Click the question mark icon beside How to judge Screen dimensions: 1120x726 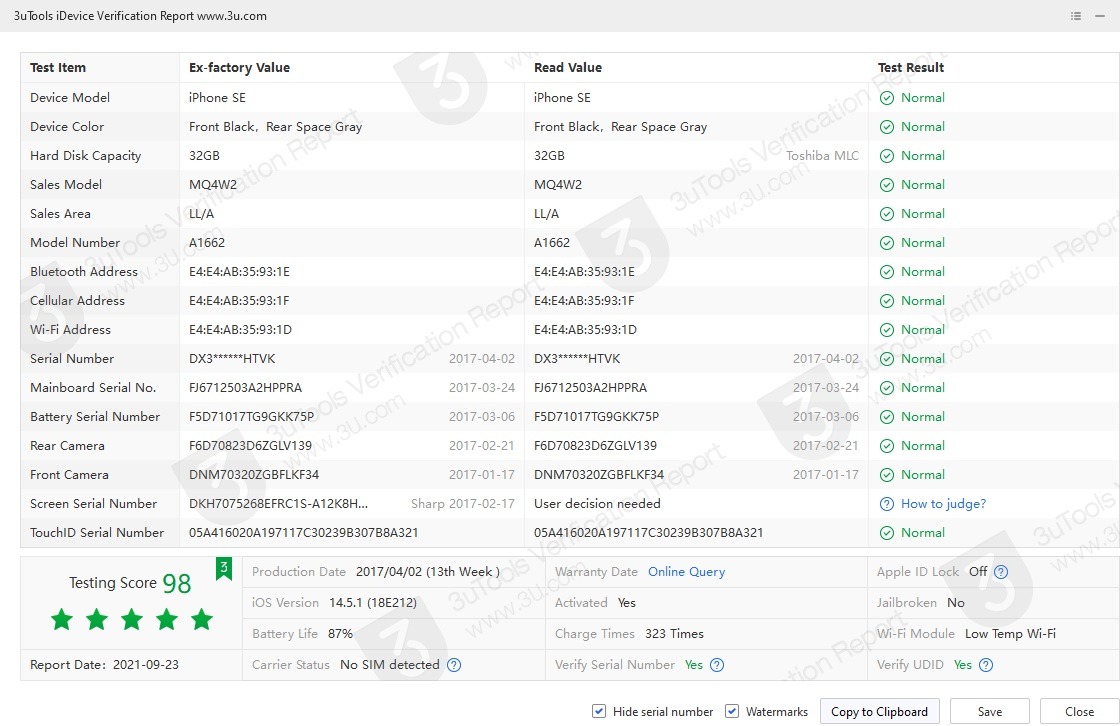(x=886, y=504)
